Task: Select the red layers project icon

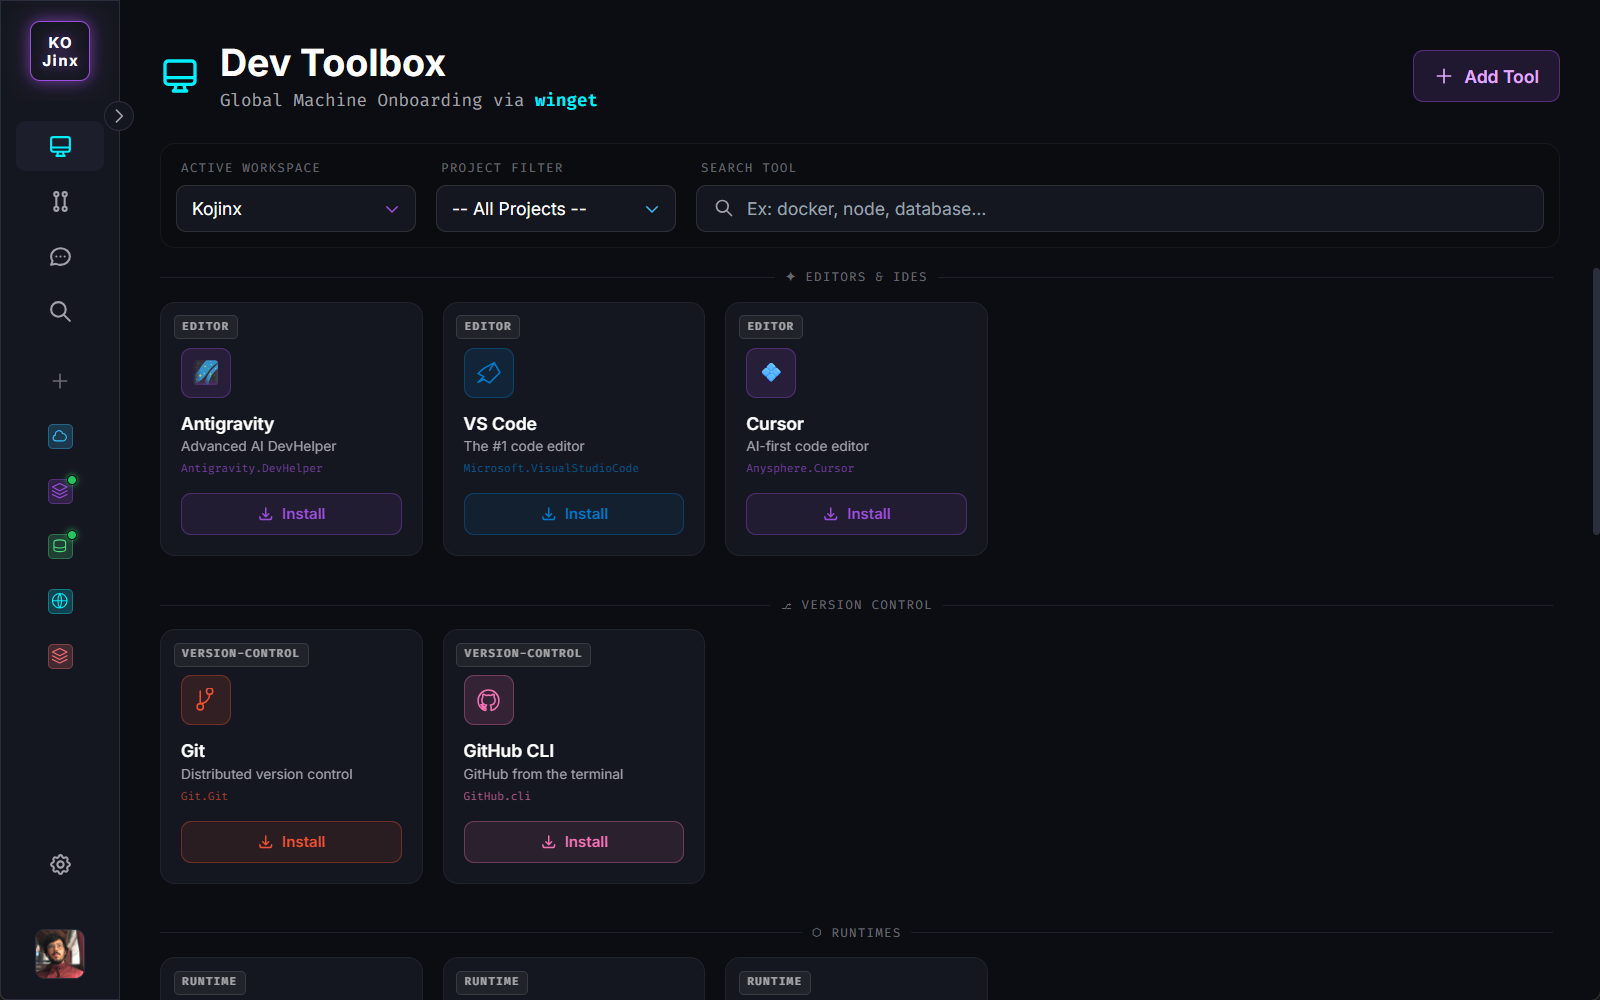Action: pos(60,656)
